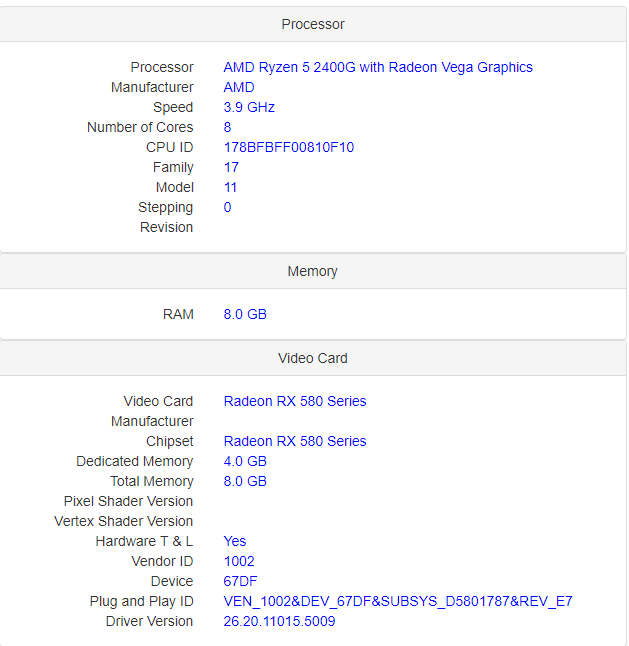Click the 'Stepping' label
This screenshot has width=629, height=646.
pyautogui.click(x=166, y=207)
